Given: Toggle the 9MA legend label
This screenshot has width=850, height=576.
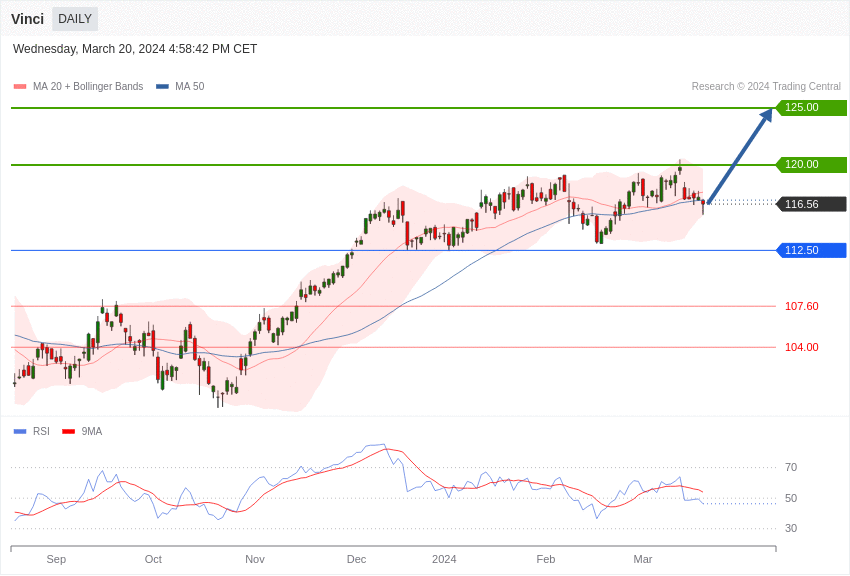Looking at the screenshot, I should tap(92, 432).
